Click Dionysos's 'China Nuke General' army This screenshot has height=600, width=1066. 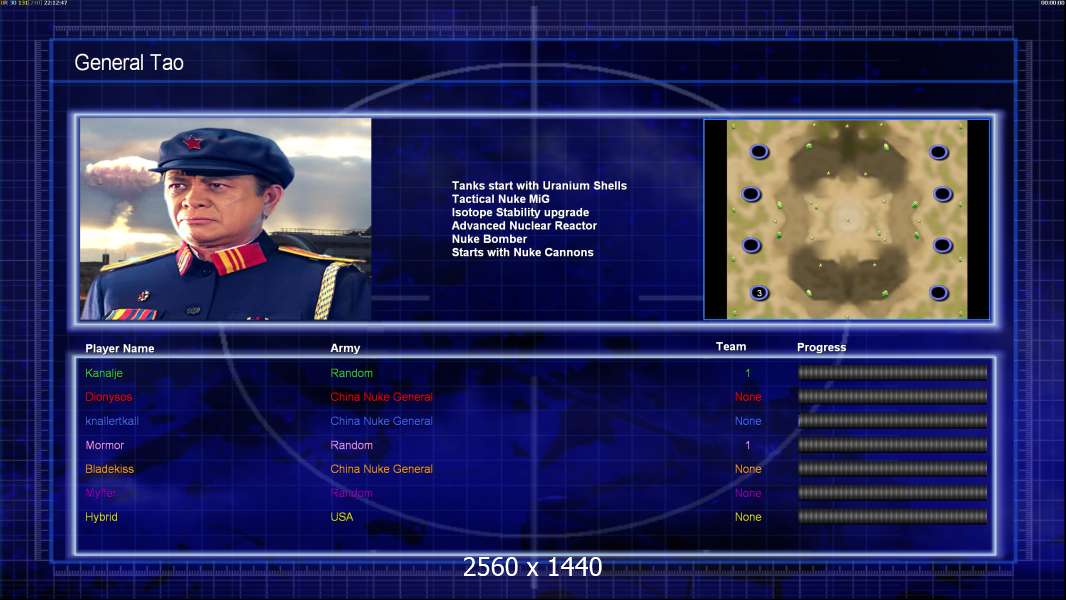pos(381,397)
